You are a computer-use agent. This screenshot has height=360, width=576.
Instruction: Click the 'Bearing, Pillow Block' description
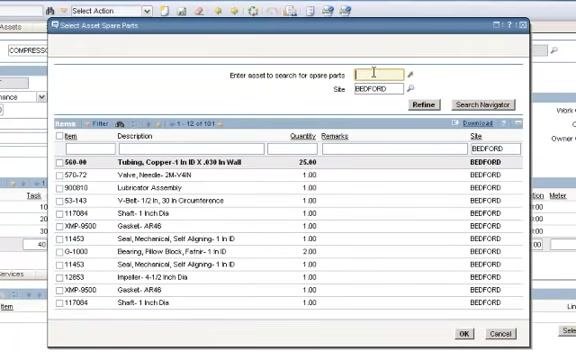point(172,252)
